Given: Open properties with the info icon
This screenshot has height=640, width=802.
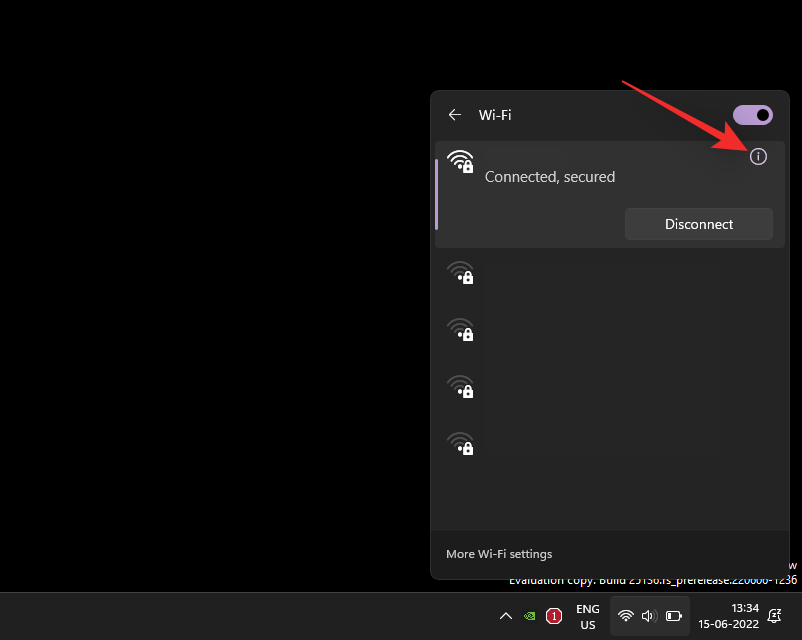Looking at the screenshot, I should 759,157.
